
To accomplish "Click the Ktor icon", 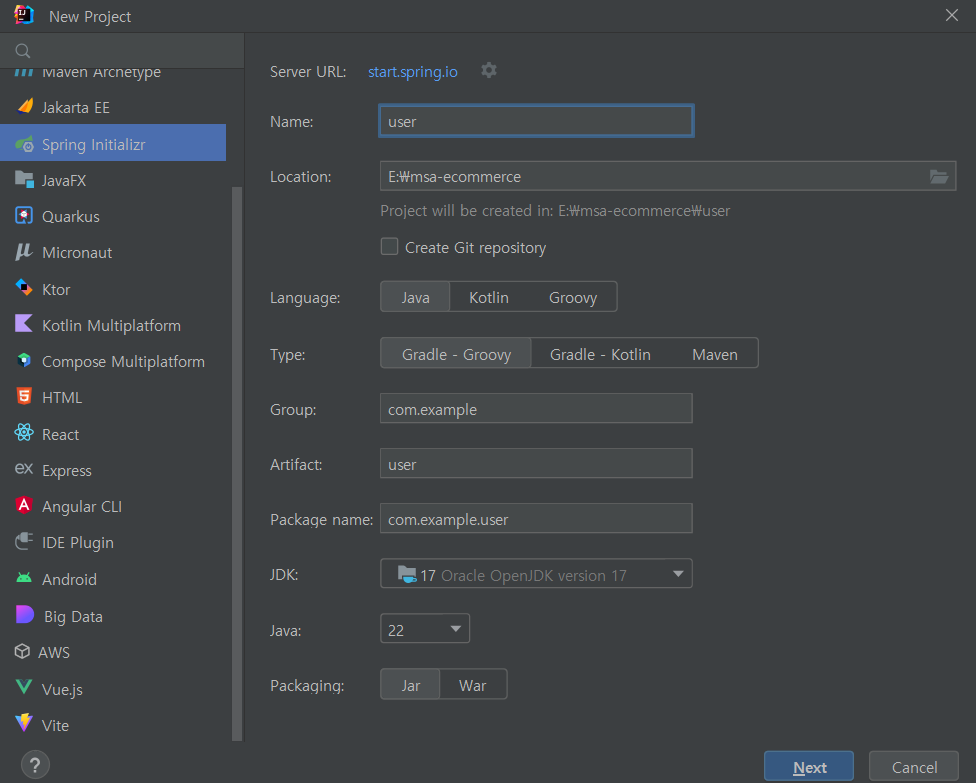I will 24,288.
